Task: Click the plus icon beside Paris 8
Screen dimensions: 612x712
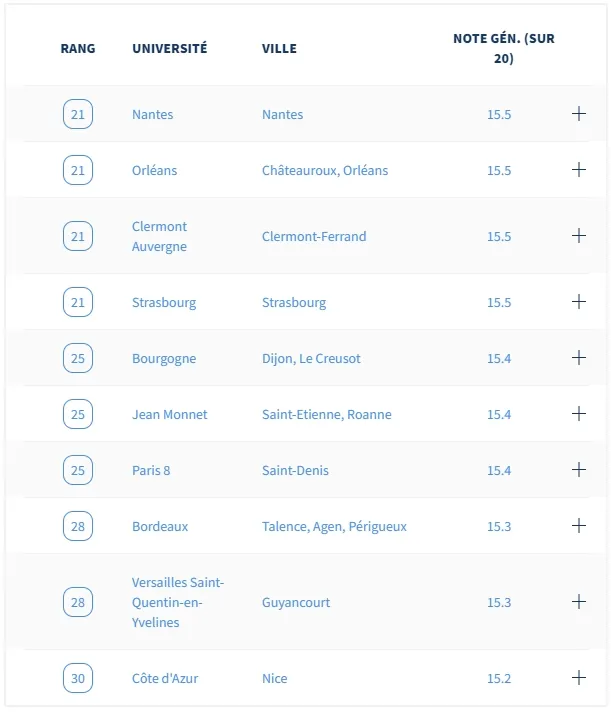Action: tap(578, 469)
